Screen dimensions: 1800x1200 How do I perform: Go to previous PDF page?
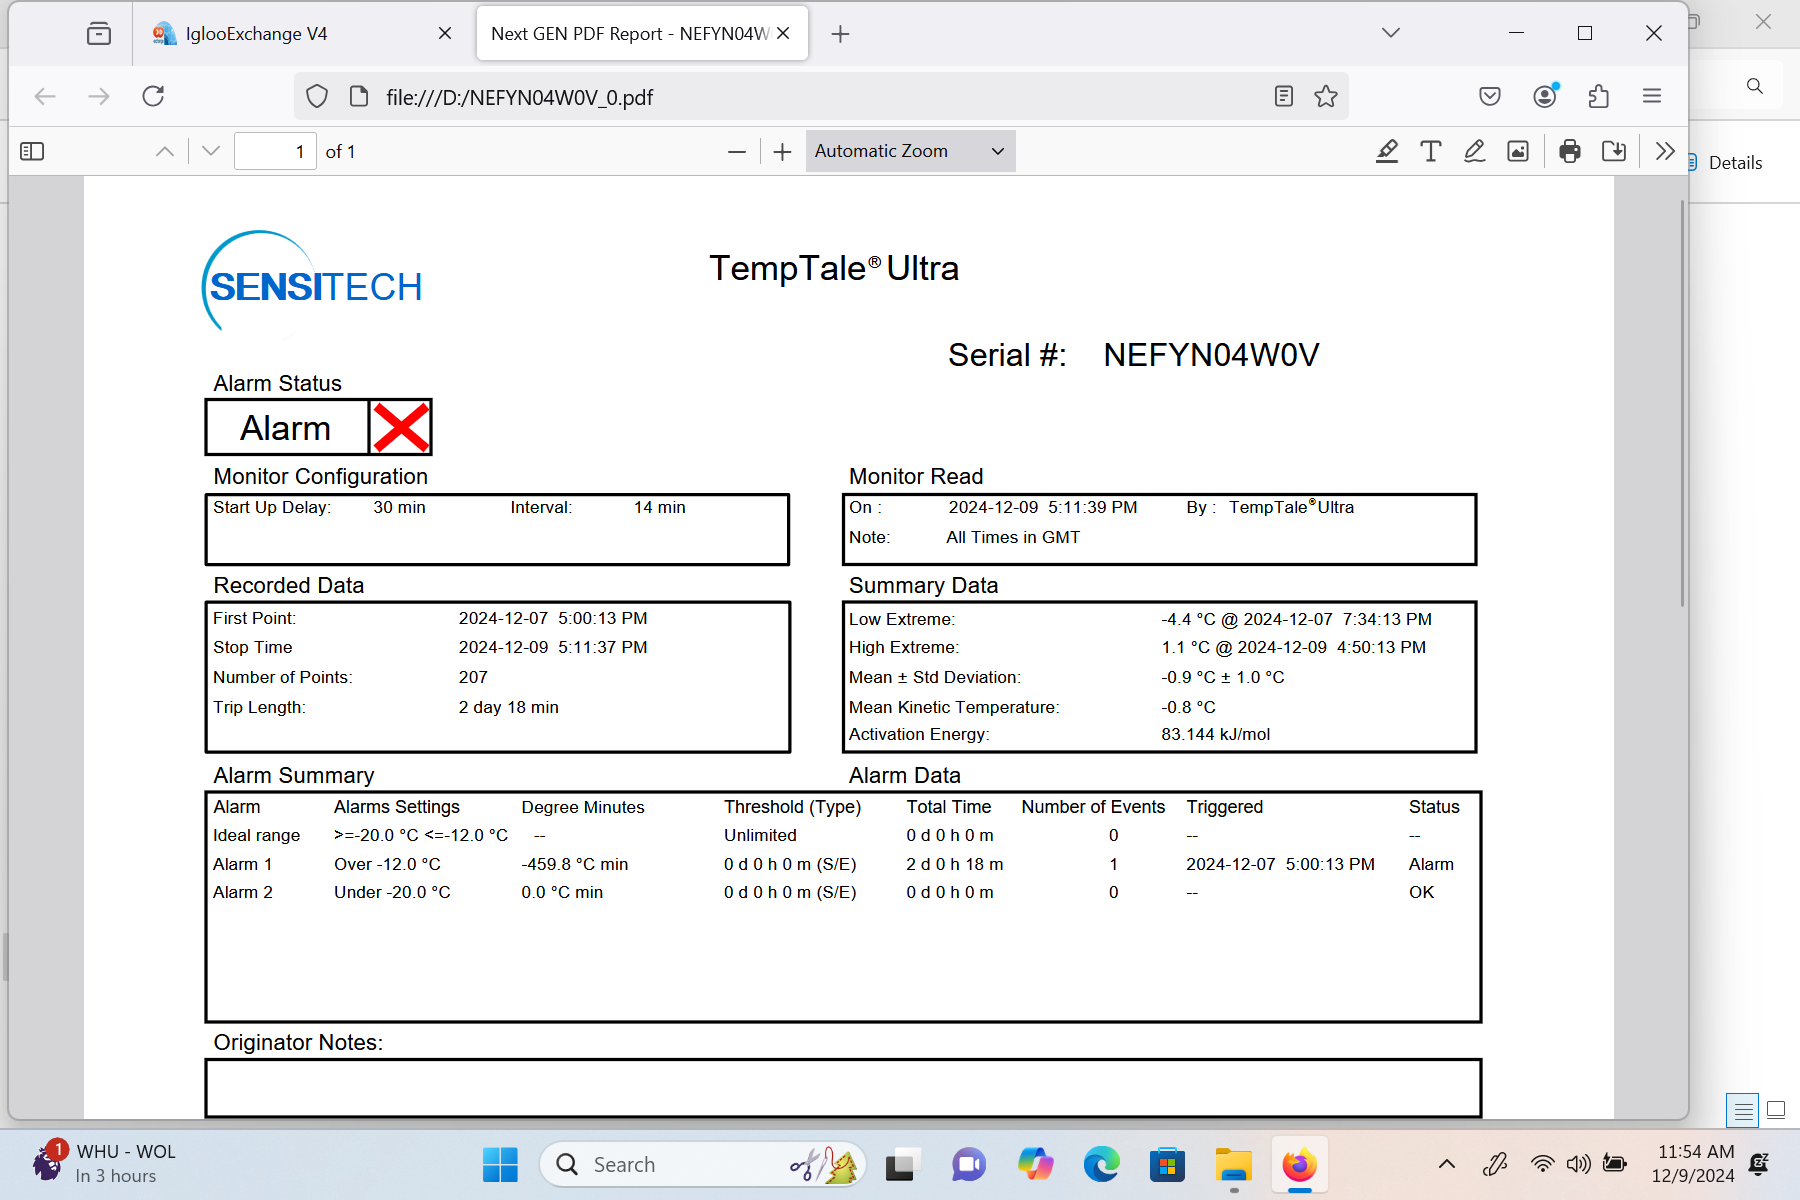coord(165,151)
